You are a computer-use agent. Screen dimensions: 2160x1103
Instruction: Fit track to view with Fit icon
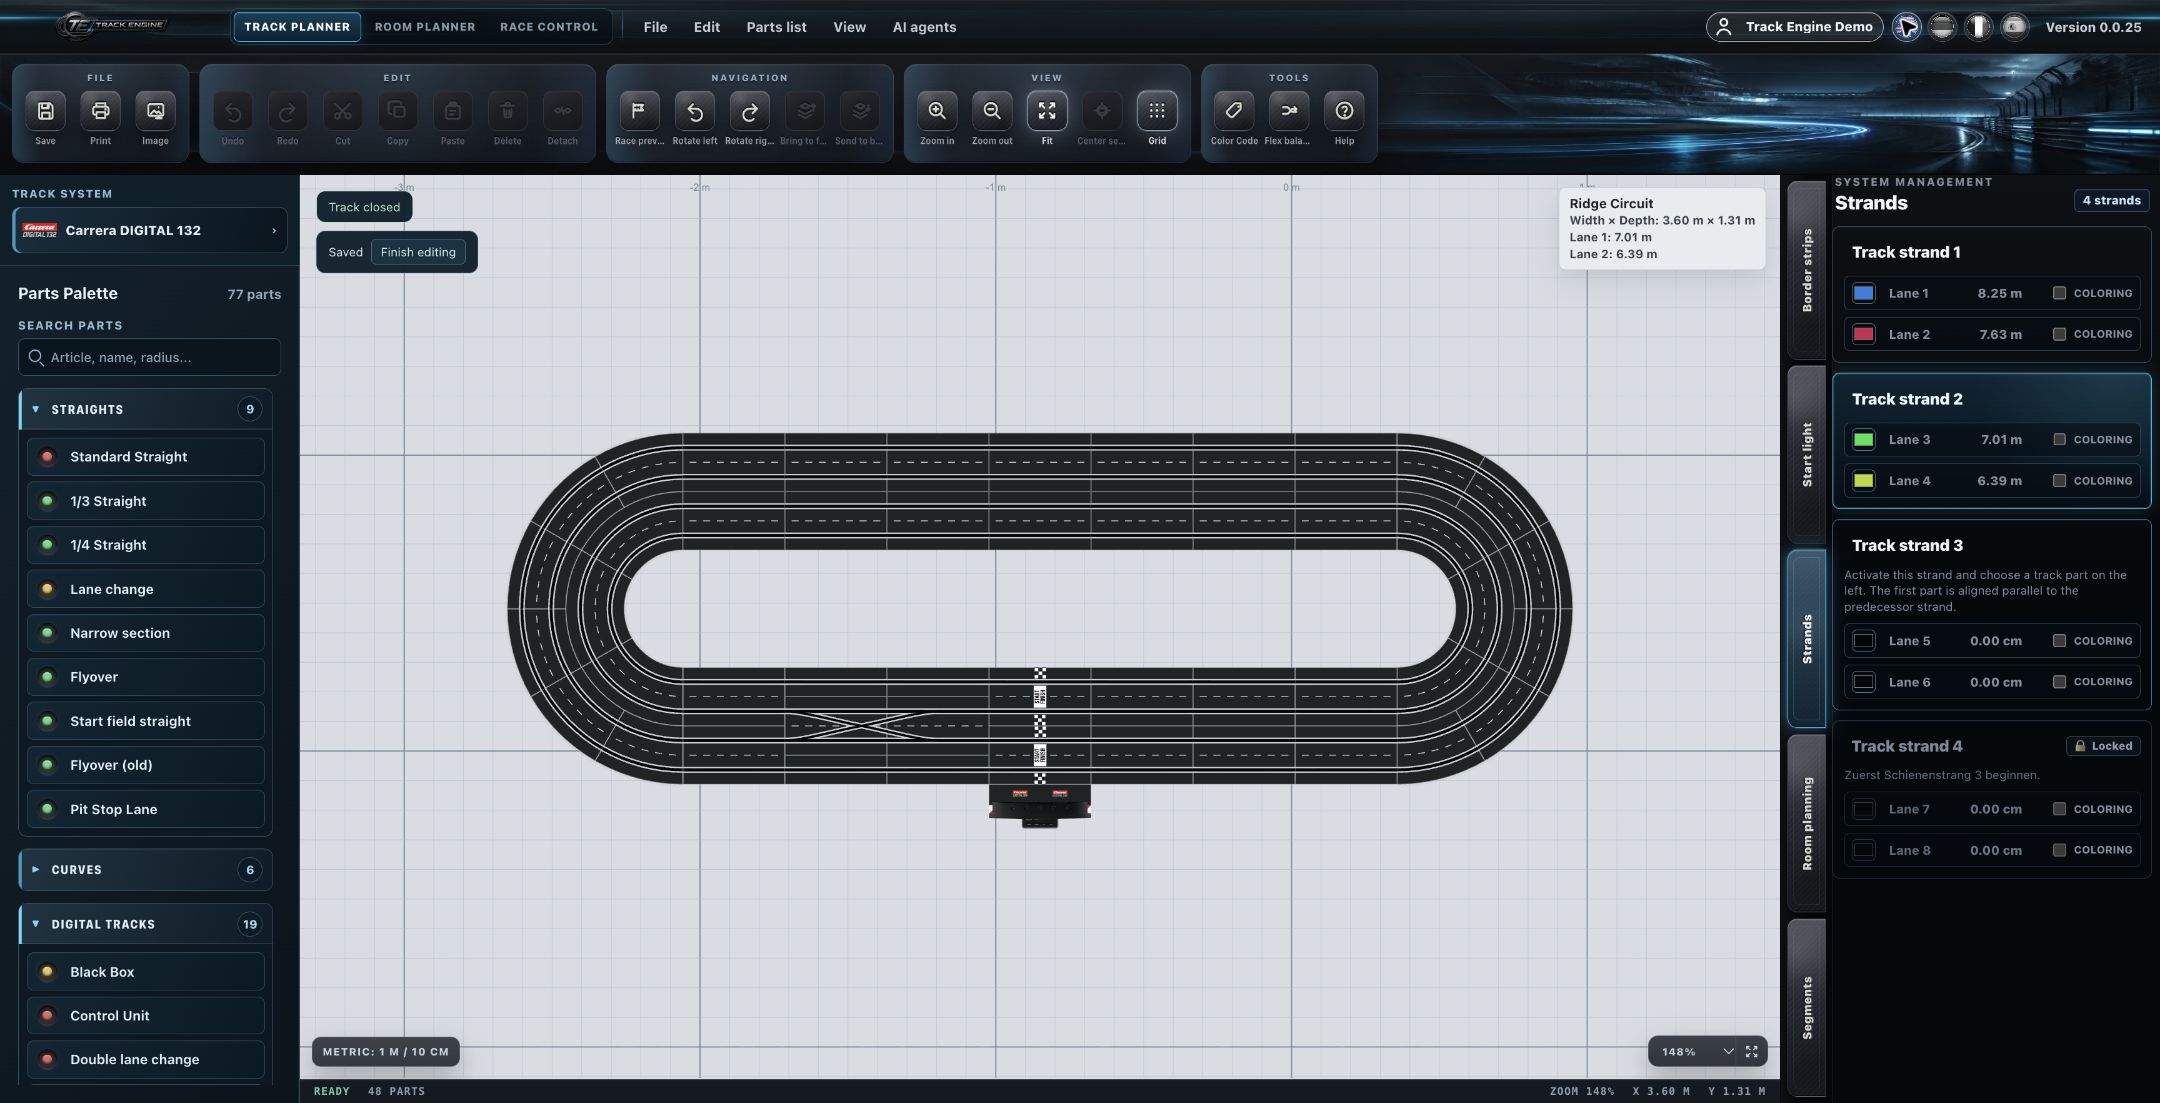pos(1047,111)
